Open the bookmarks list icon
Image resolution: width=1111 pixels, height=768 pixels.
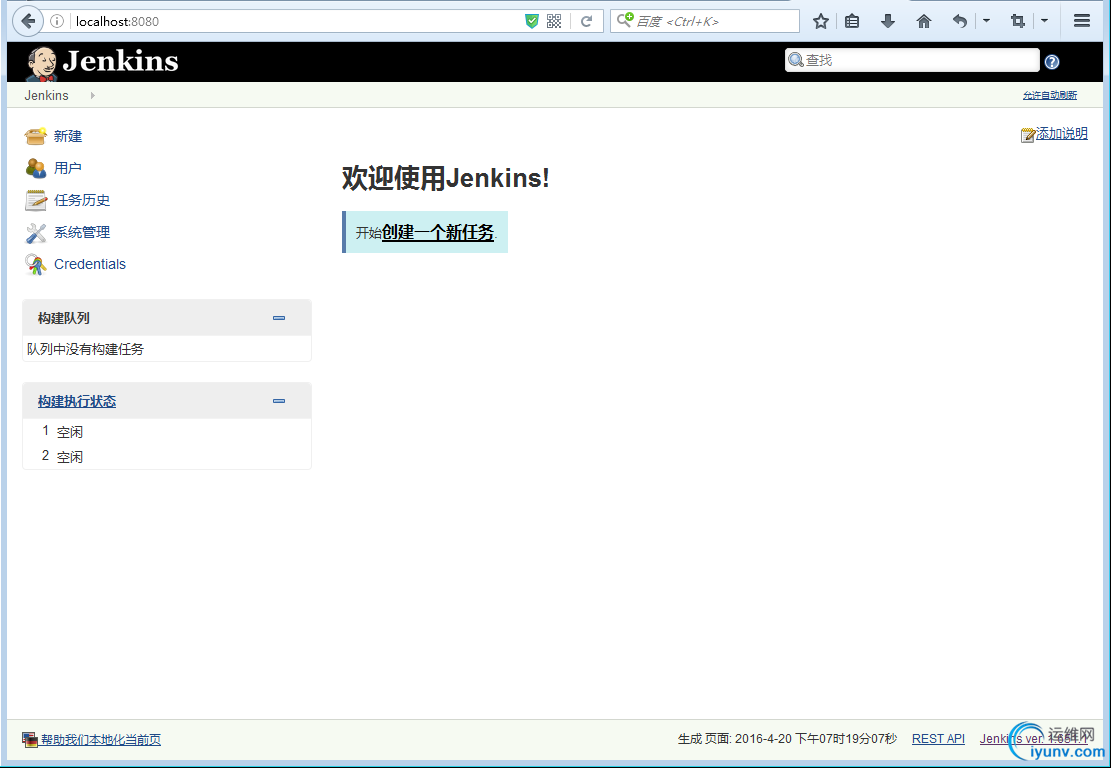(852, 21)
